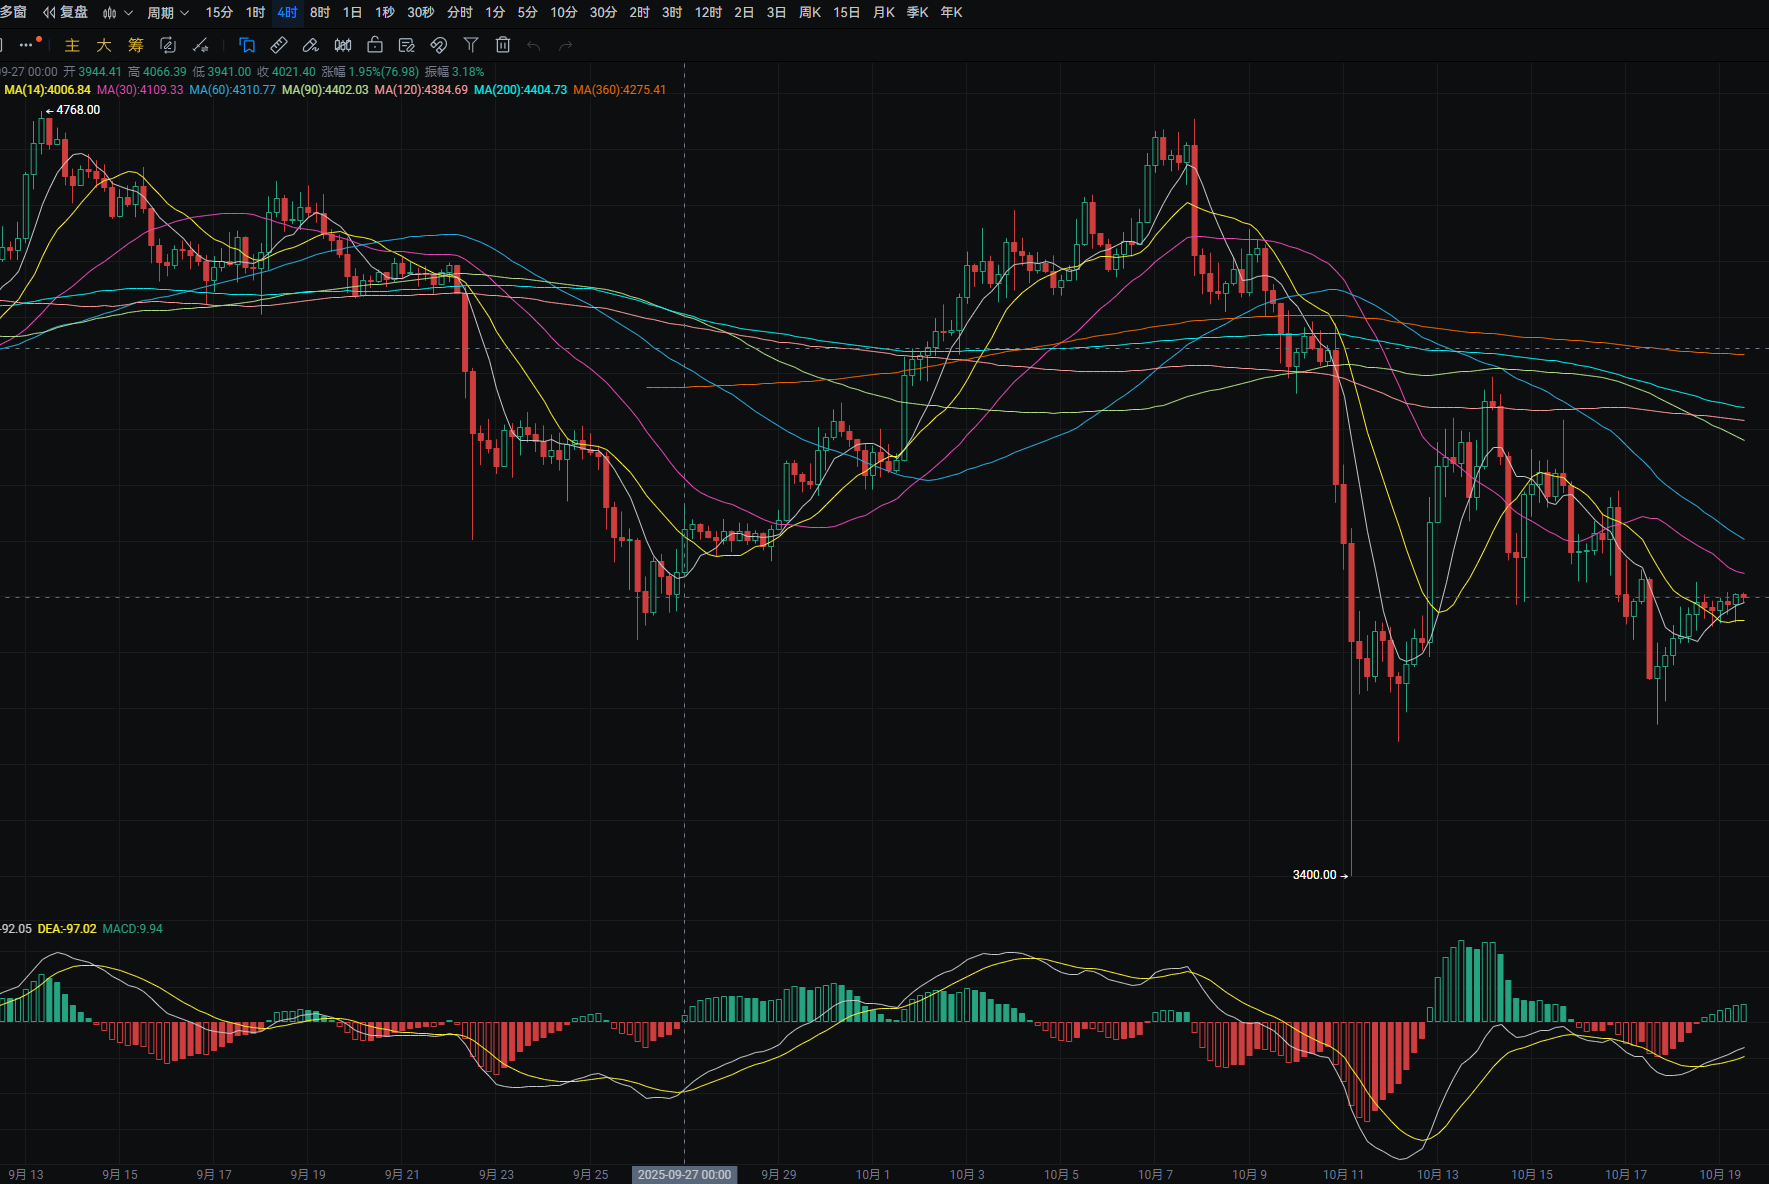
Task: Click the filter funnel icon
Action: [x=471, y=45]
